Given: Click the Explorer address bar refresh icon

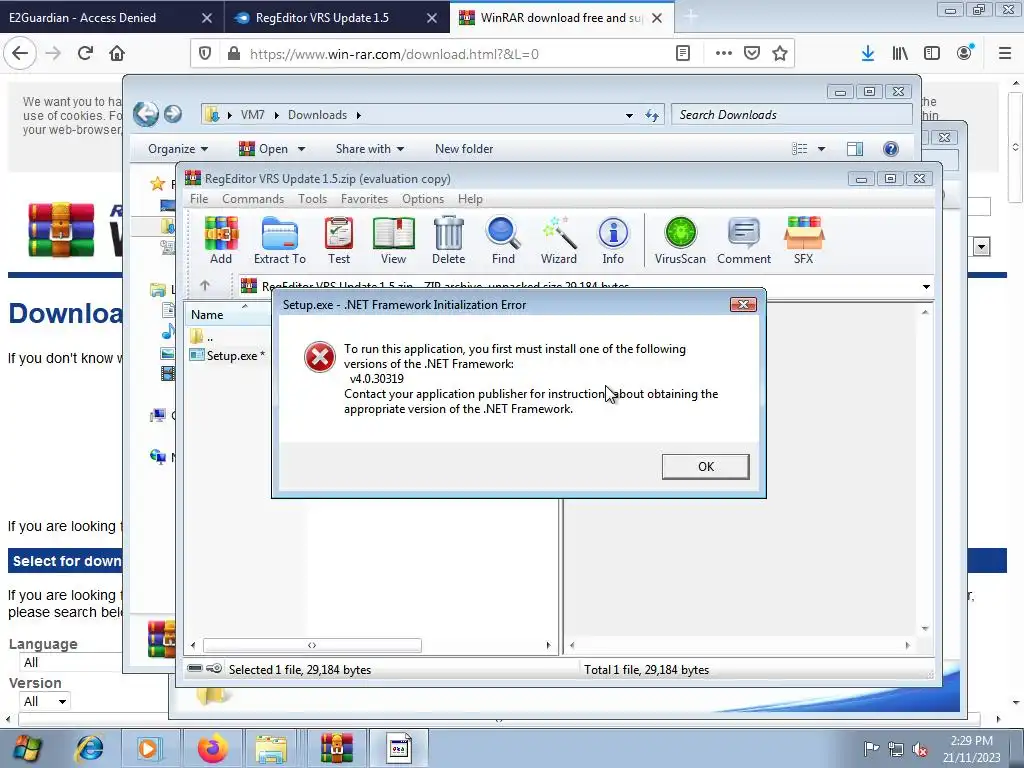Looking at the screenshot, I should coord(652,116).
